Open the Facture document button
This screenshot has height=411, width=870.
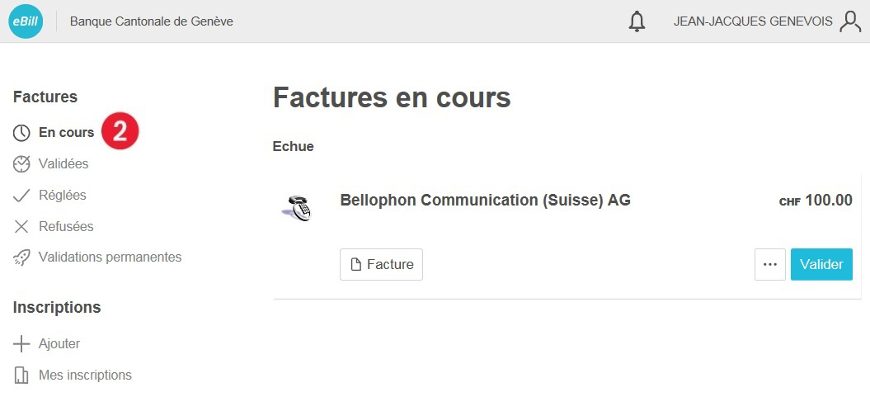pos(381,265)
